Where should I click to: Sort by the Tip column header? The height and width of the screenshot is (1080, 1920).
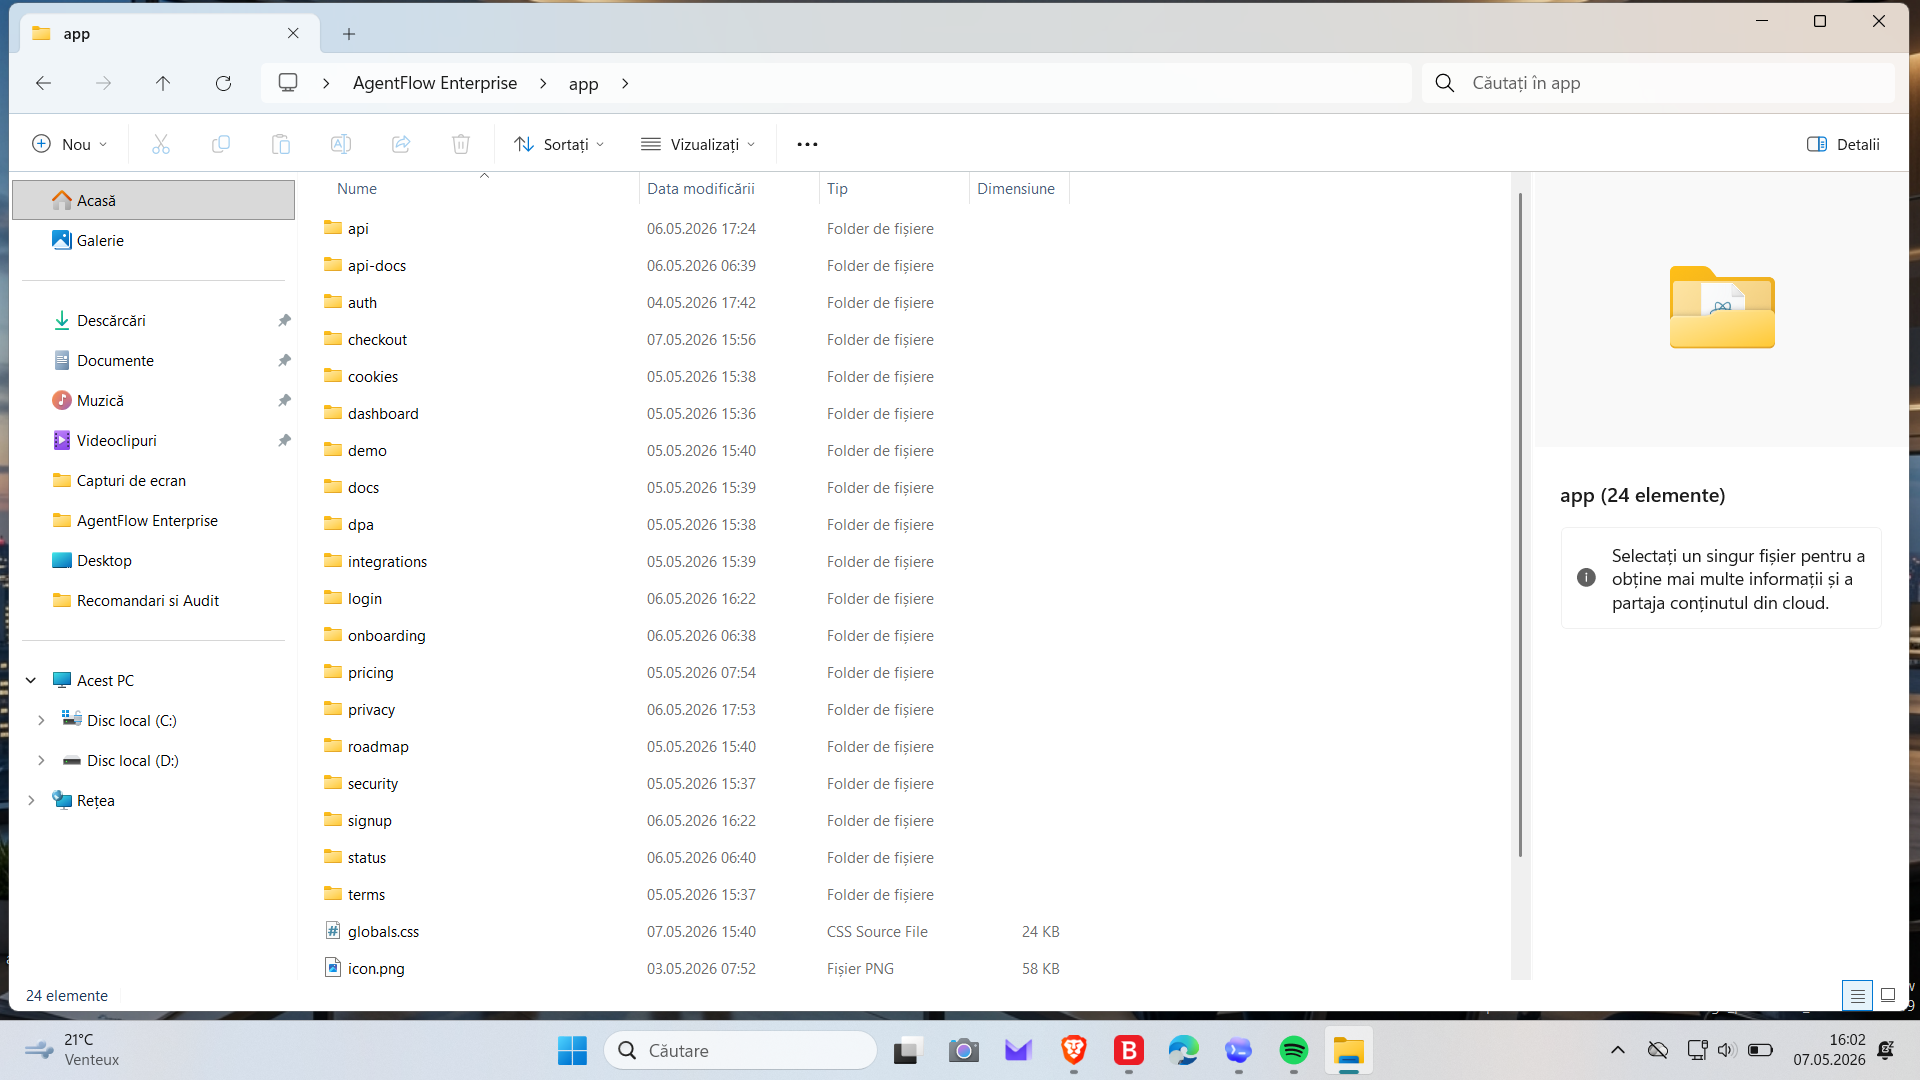894,188
